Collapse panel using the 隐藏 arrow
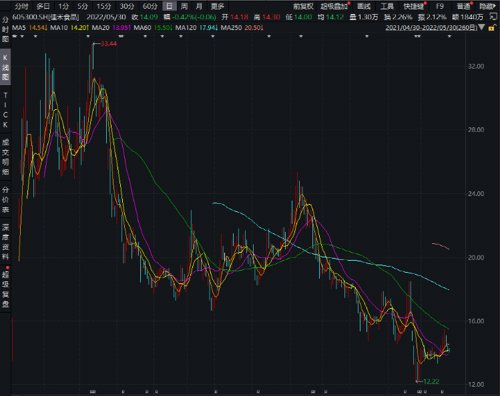The height and width of the screenshot is (396, 500). click(487, 6)
